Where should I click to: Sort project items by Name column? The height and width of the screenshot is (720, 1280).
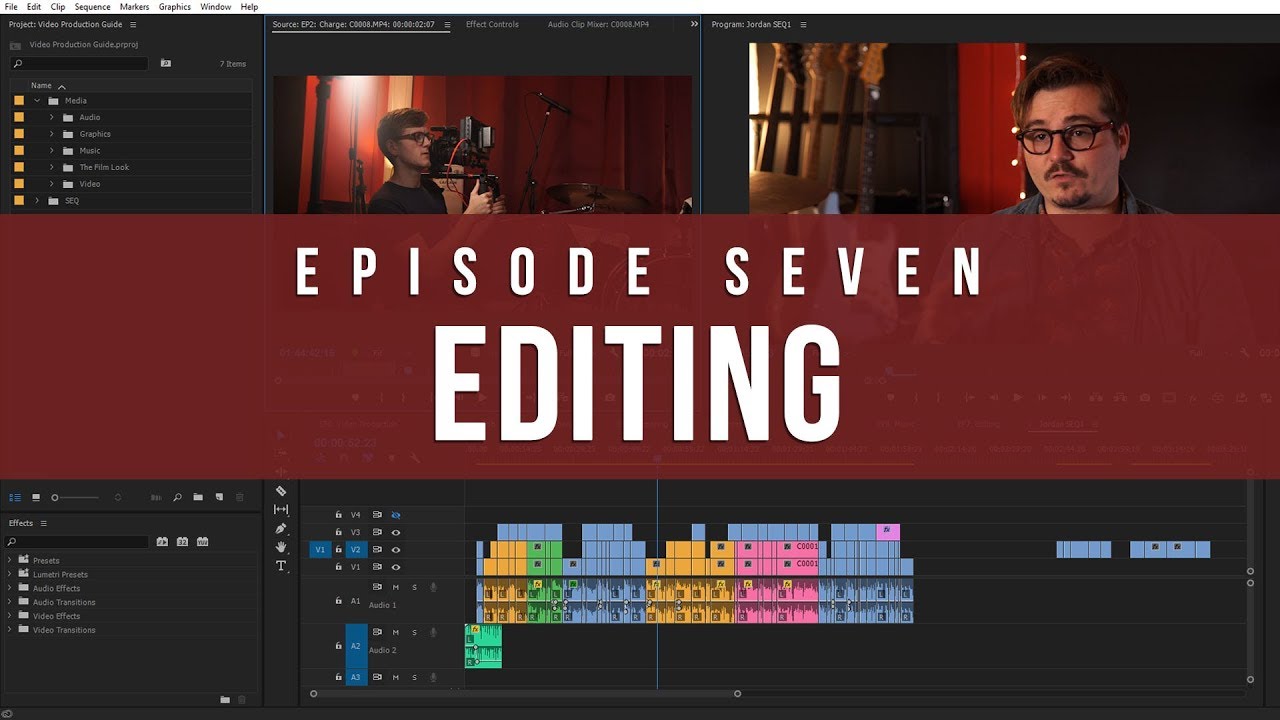[41, 86]
